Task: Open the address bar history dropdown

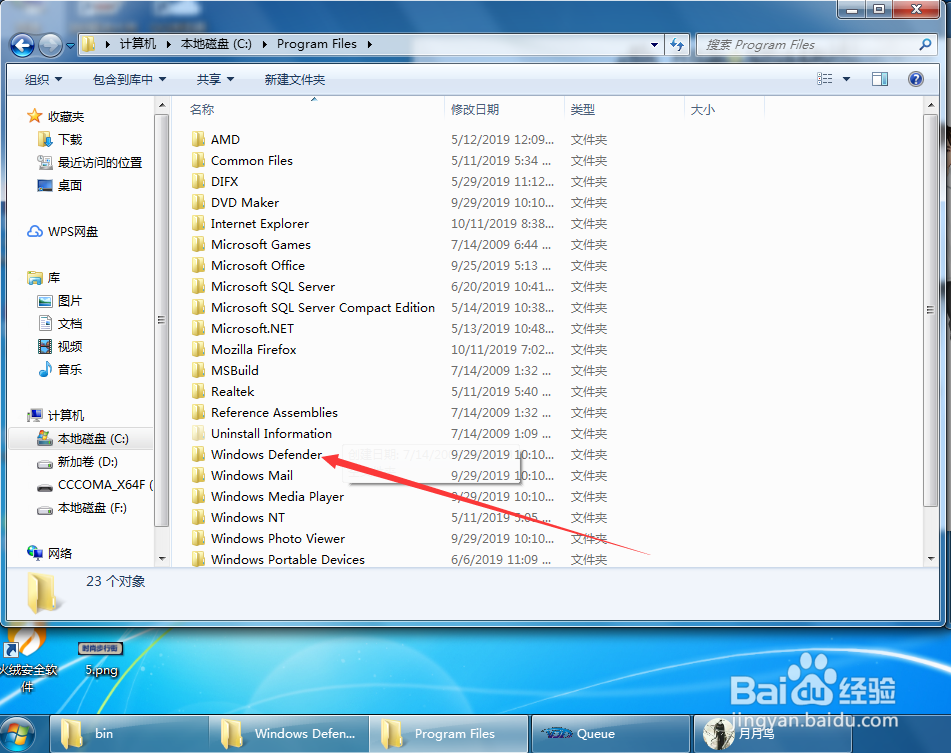Action: [654, 44]
